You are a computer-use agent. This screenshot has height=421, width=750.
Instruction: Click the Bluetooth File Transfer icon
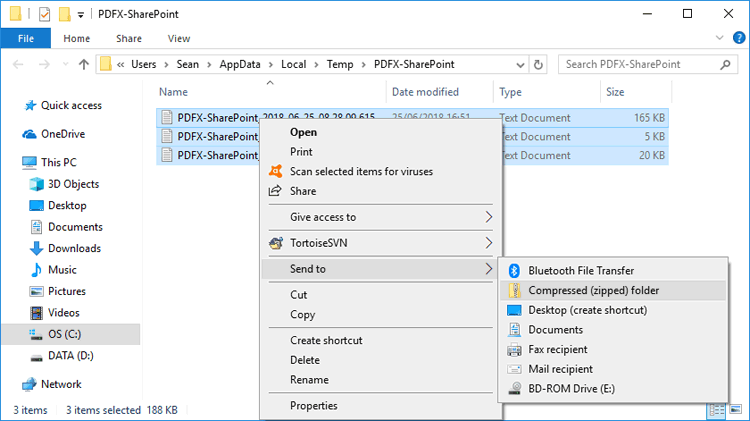[x=514, y=271]
